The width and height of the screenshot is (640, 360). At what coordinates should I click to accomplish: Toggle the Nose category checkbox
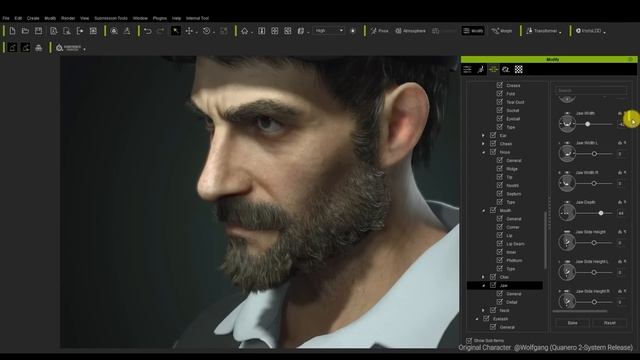click(x=493, y=152)
